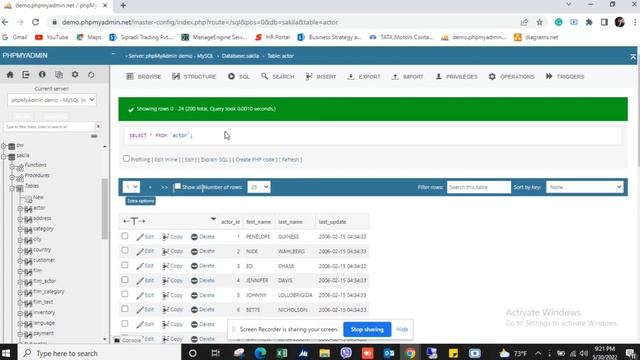Select the checkbox for JOHNNY LOLLOBRIGIDA row
The height and width of the screenshot is (360, 640).
tap(125, 294)
